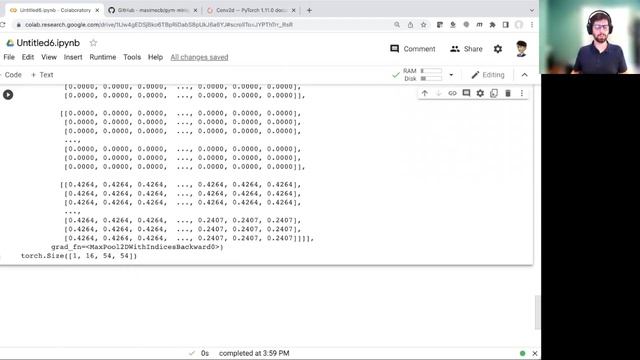Rename the Untitled6.ipynb notebook title
640x360 pixels.
pyautogui.click(x=48, y=43)
